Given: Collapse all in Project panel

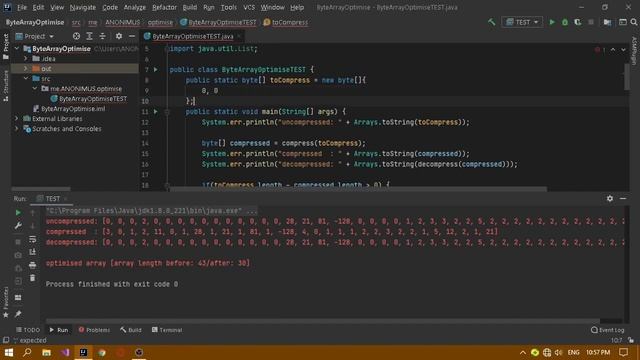Looking at the screenshot, I should click(102, 36).
